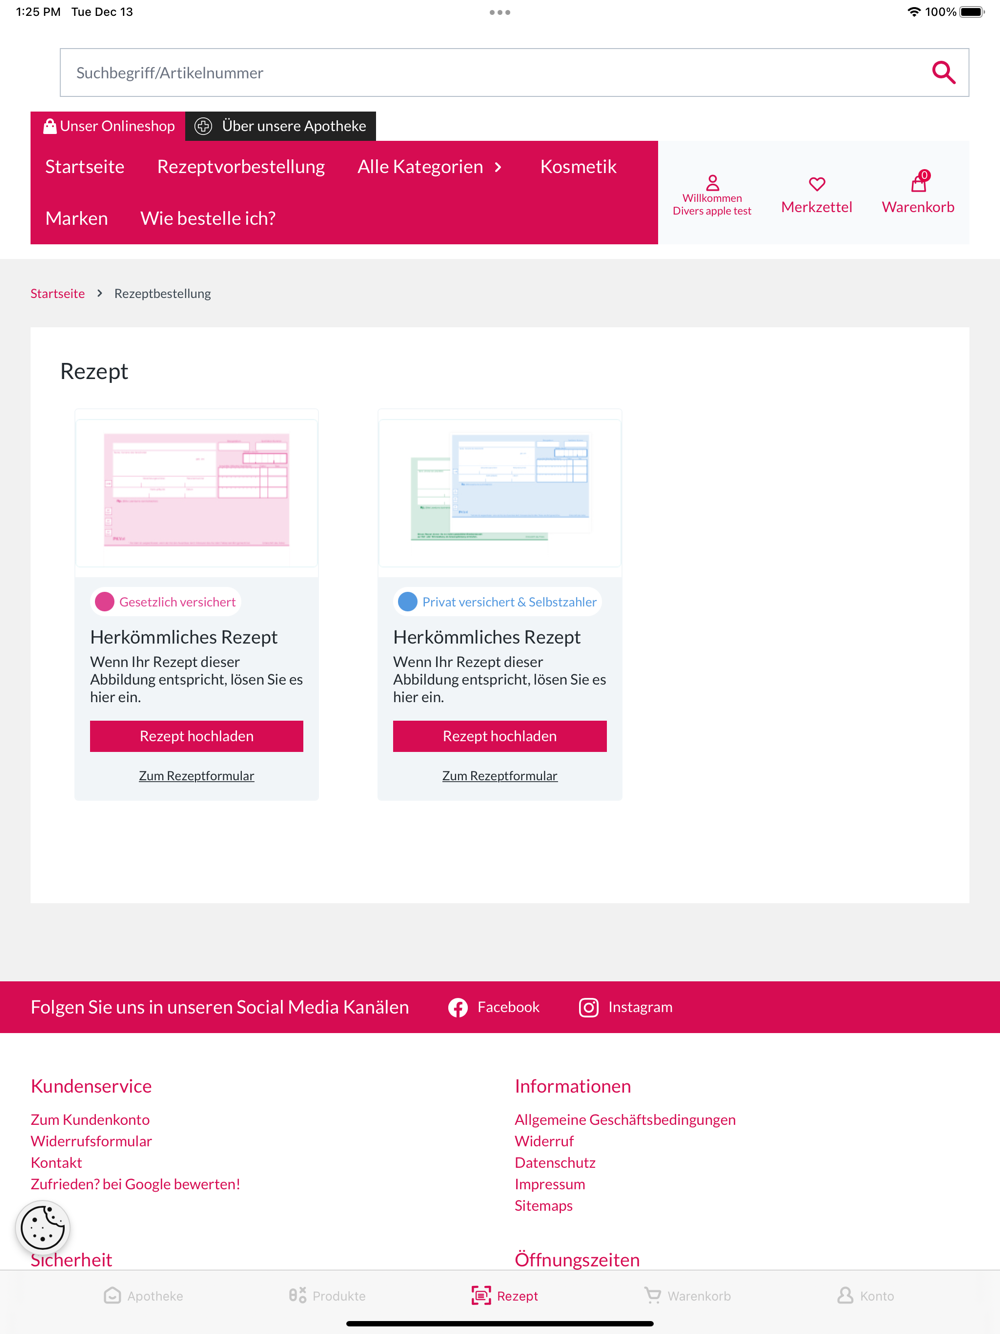Check the battery status icon

tap(973, 12)
